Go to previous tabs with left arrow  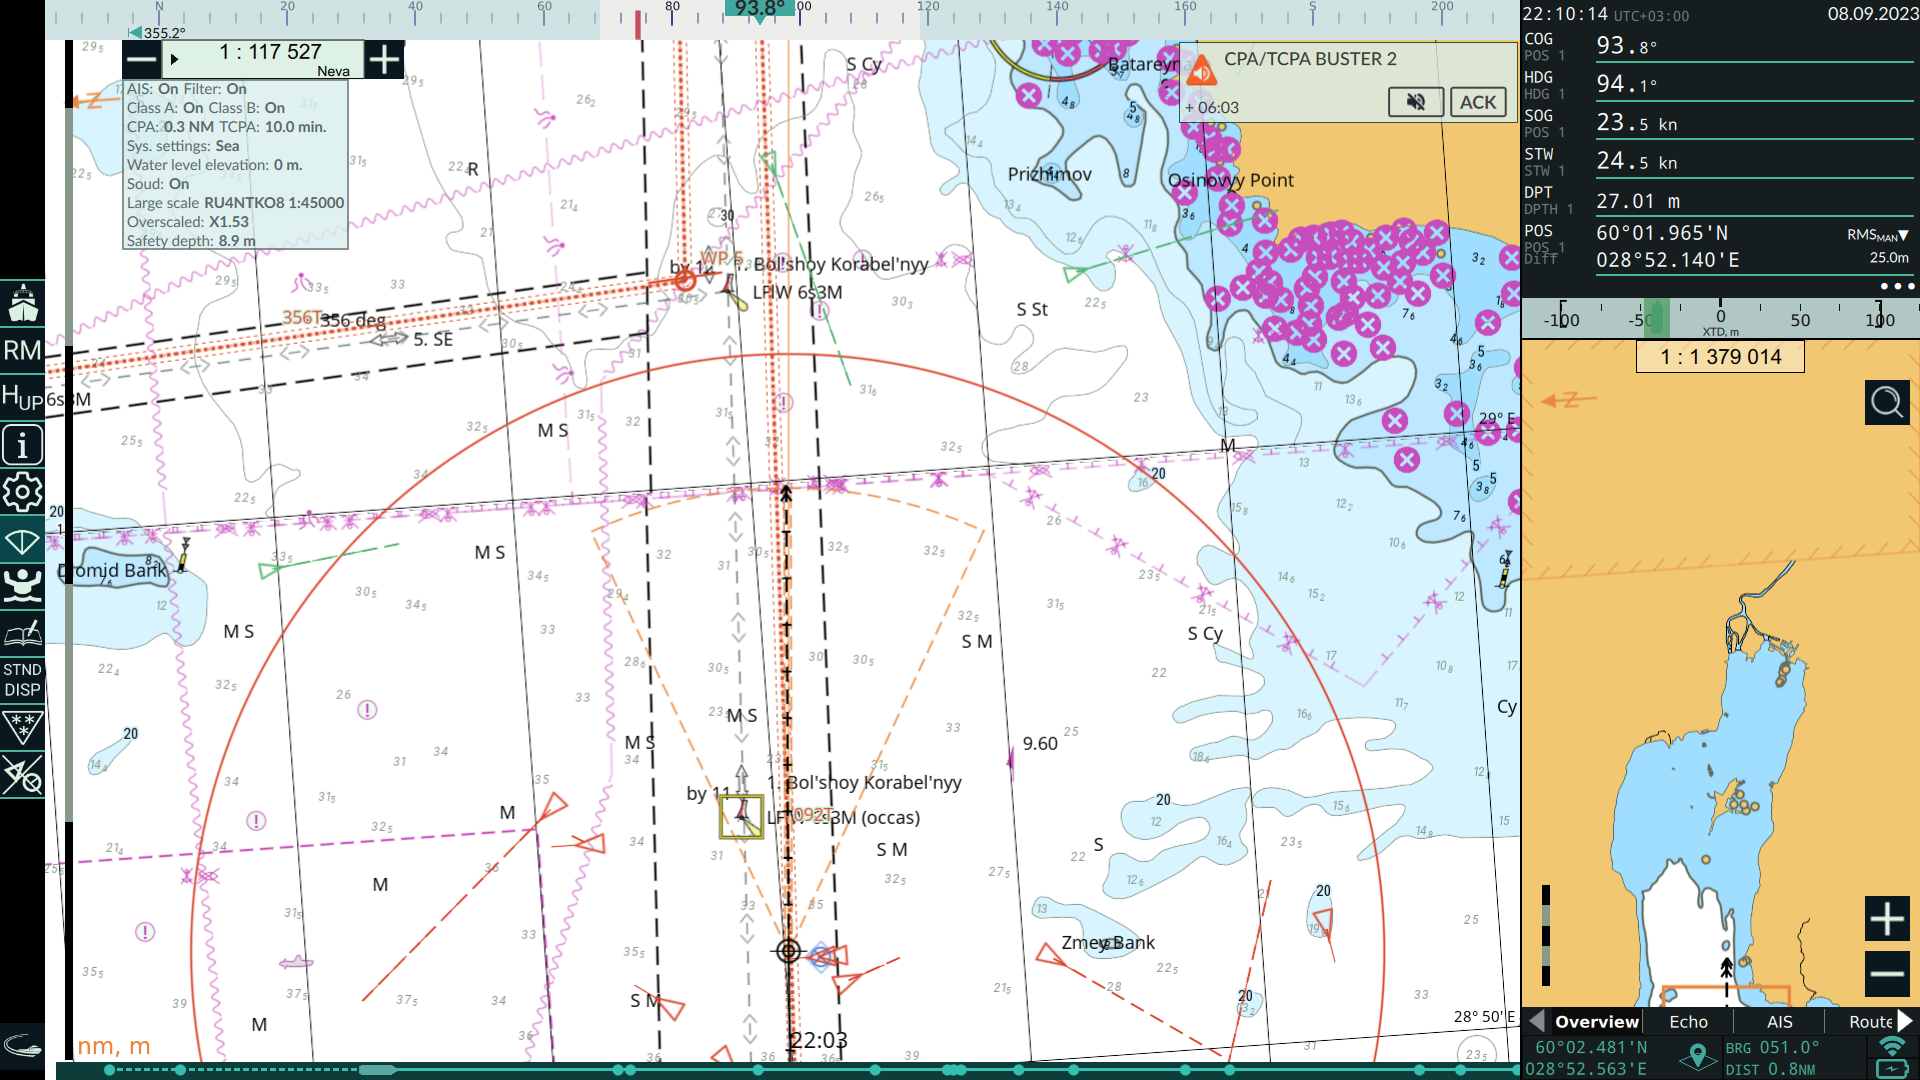(1537, 1021)
